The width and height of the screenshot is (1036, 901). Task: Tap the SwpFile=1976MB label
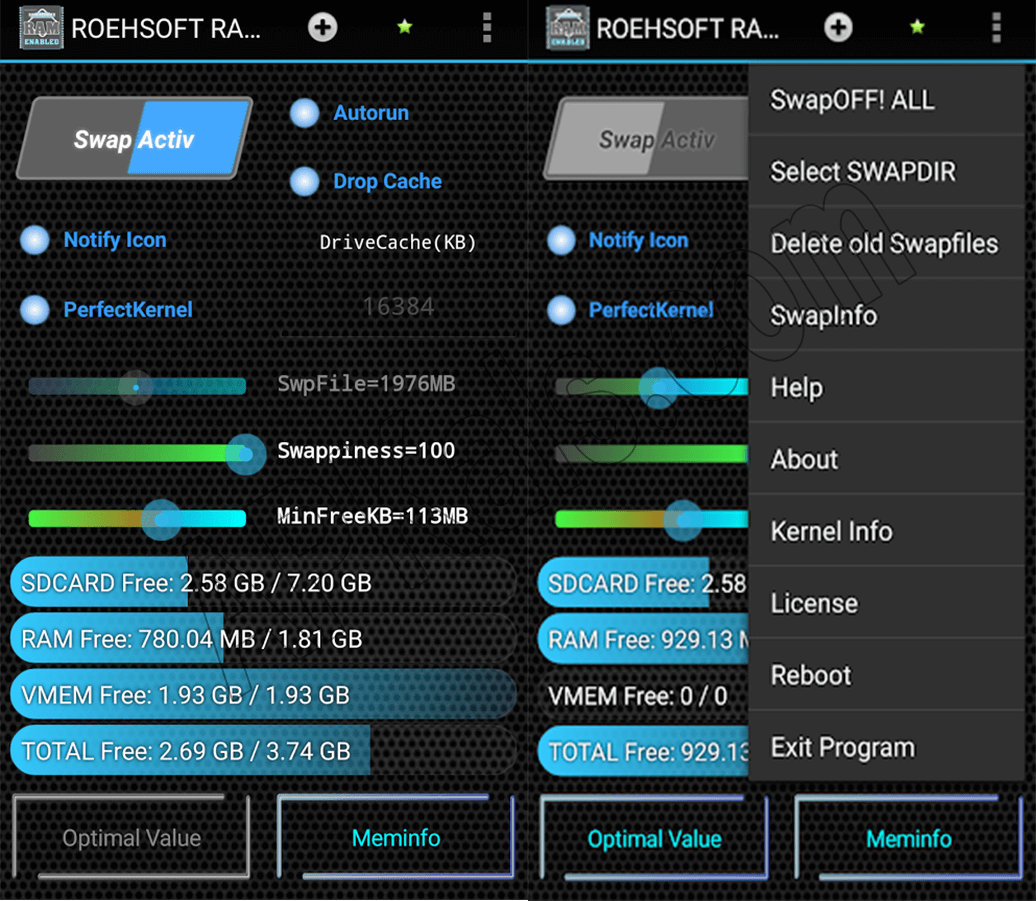(x=366, y=384)
